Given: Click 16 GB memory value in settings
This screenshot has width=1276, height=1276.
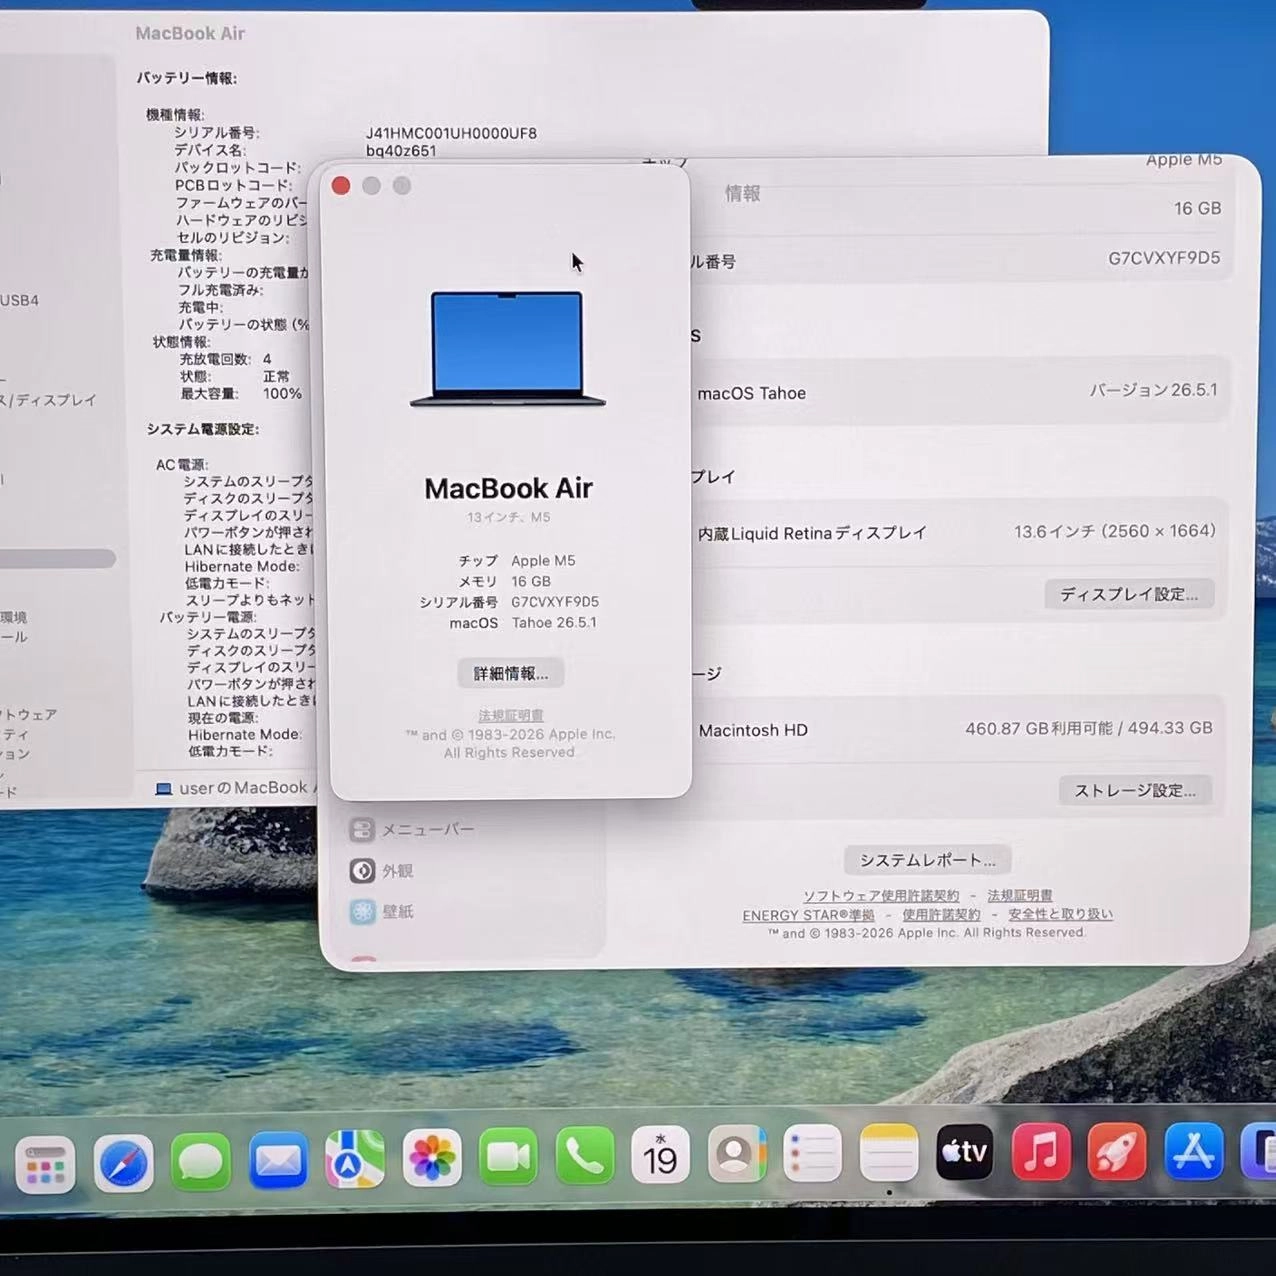Looking at the screenshot, I should click(x=1197, y=208).
